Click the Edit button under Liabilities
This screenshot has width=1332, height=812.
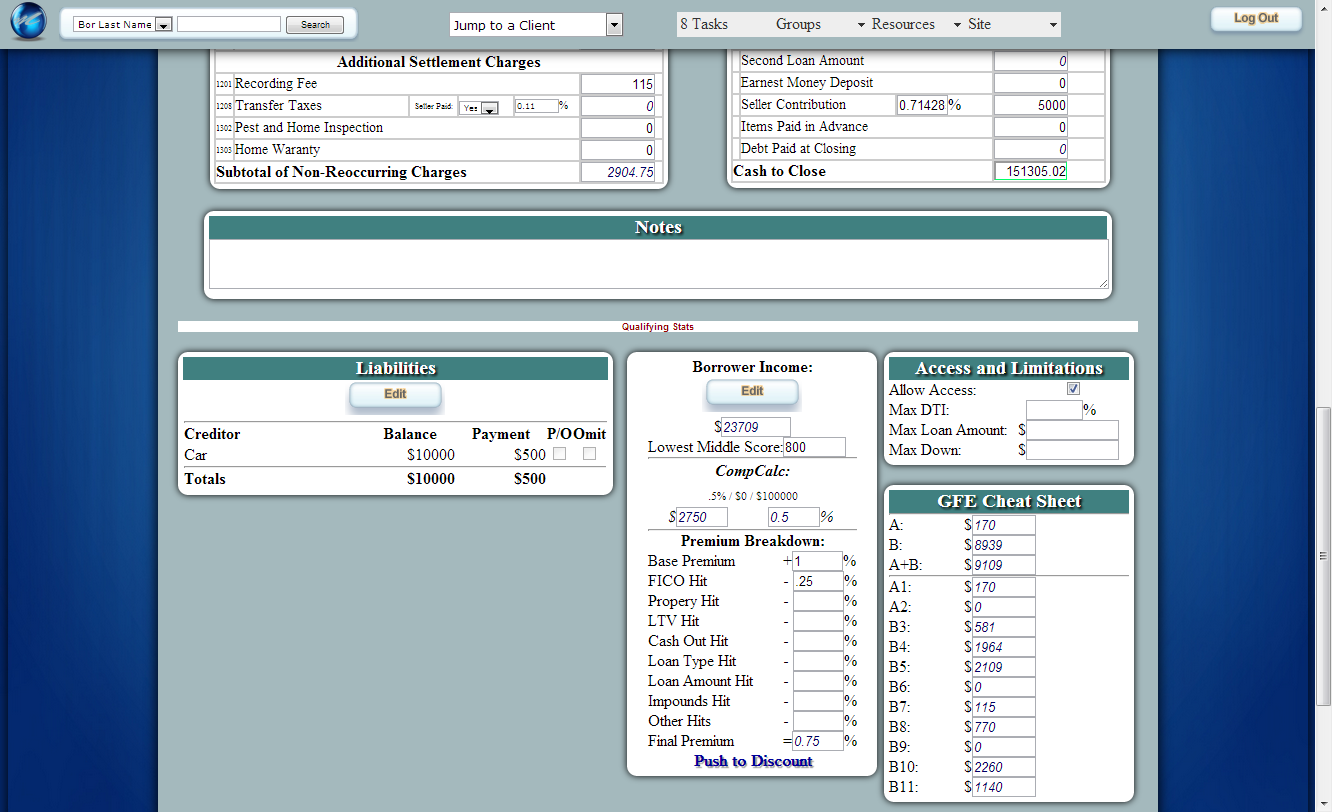pyautogui.click(x=395, y=394)
